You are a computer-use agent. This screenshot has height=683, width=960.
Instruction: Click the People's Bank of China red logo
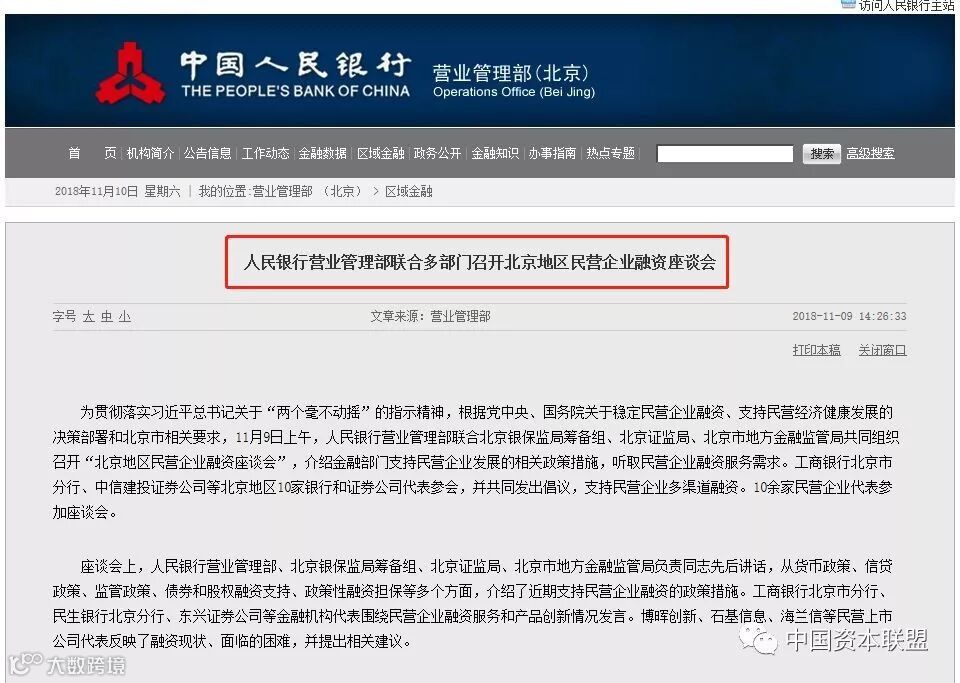coord(130,73)
